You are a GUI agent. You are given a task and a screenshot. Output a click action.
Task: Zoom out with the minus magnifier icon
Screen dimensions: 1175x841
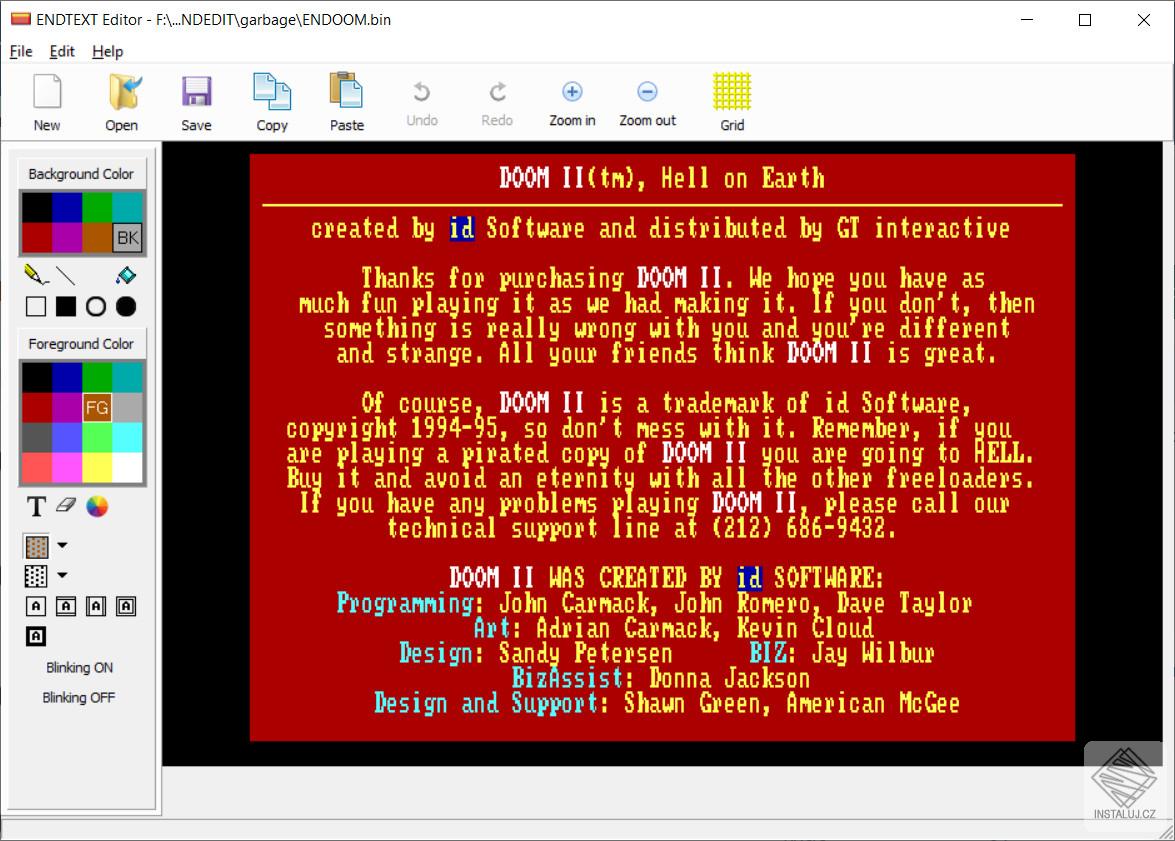coord(647,104)
